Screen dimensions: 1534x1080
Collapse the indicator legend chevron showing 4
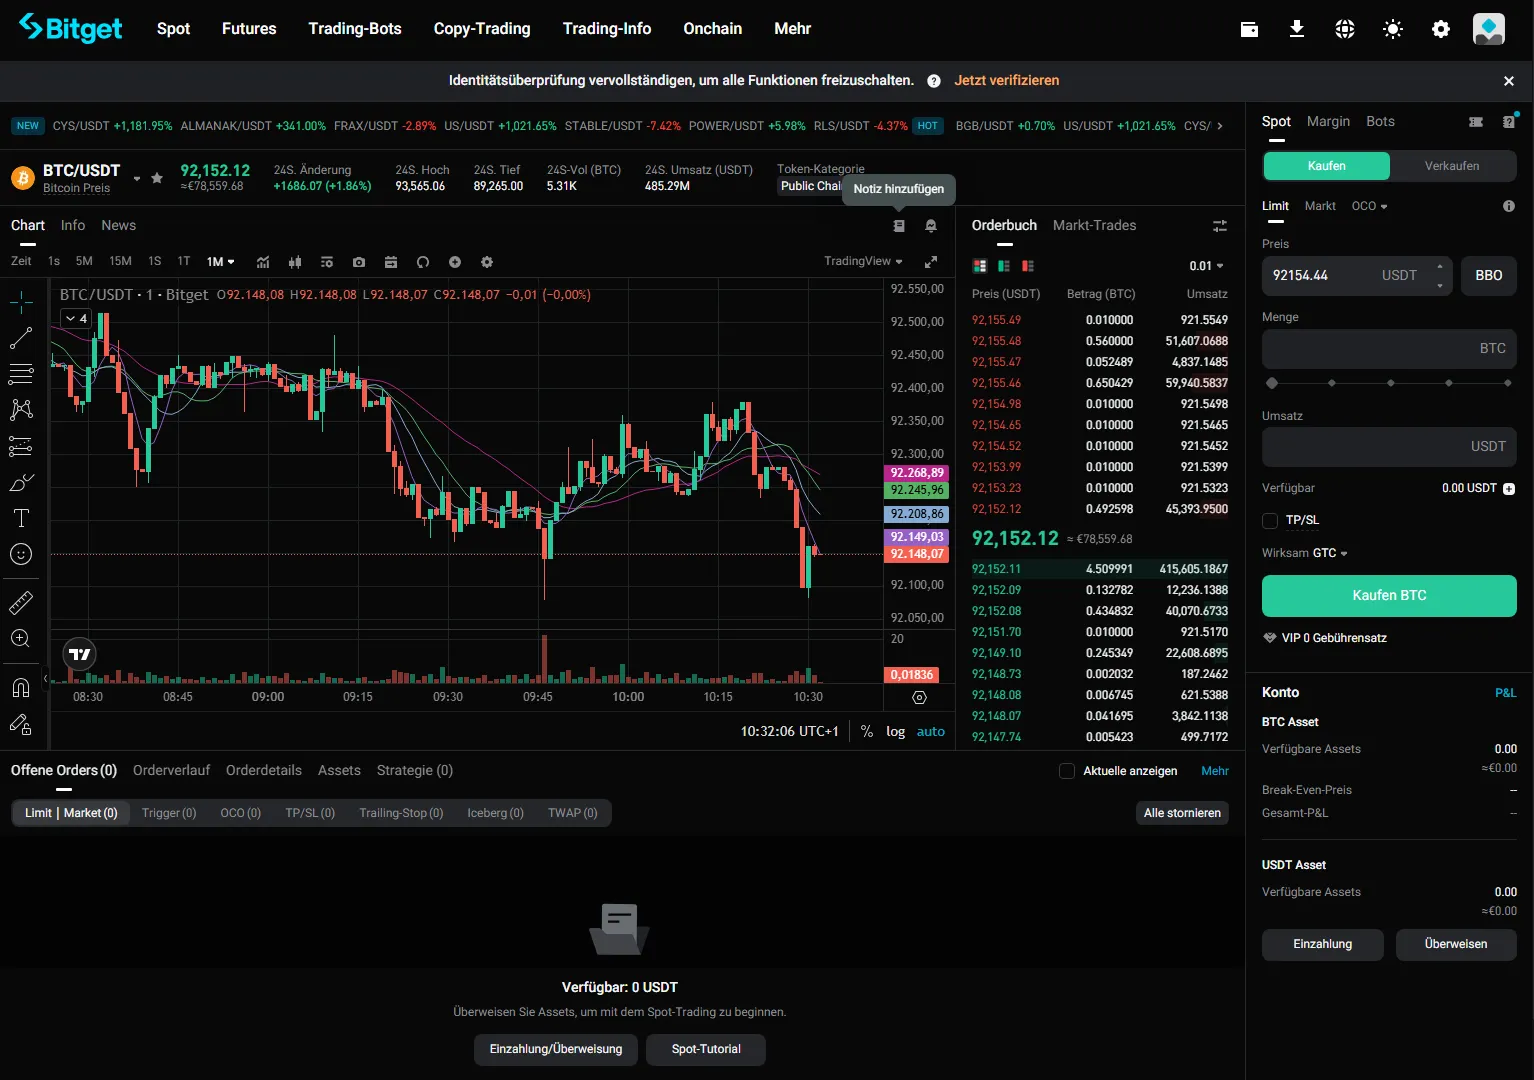click(x=76, y=319)
